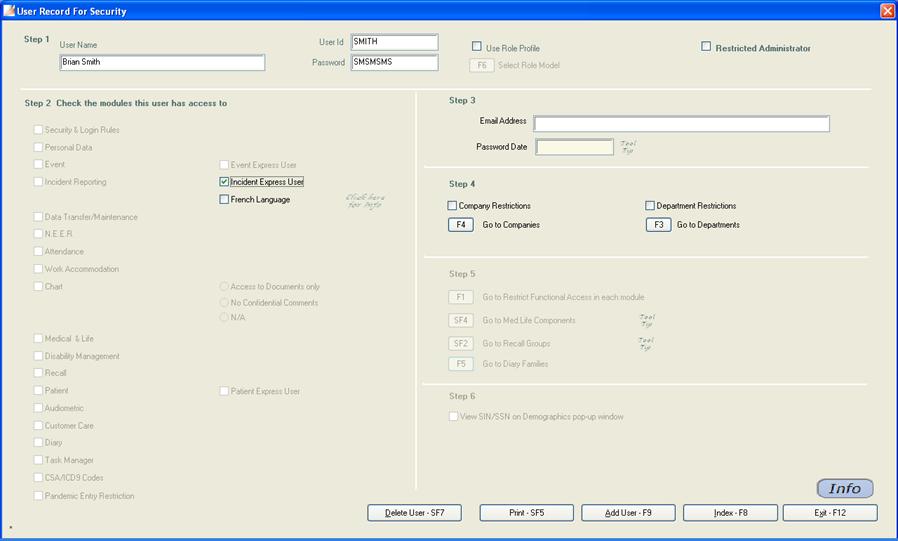Click the Info button icon
Viewport: 898px width, 541px height.
tap(845, 489)
